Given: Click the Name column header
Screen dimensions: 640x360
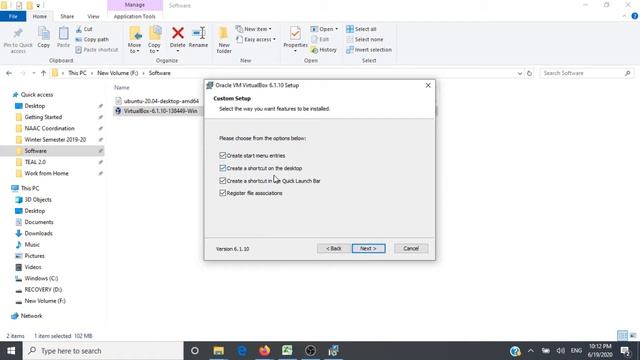Looking at the screenshot, I should pyautogui.click(x=122, y=87).
